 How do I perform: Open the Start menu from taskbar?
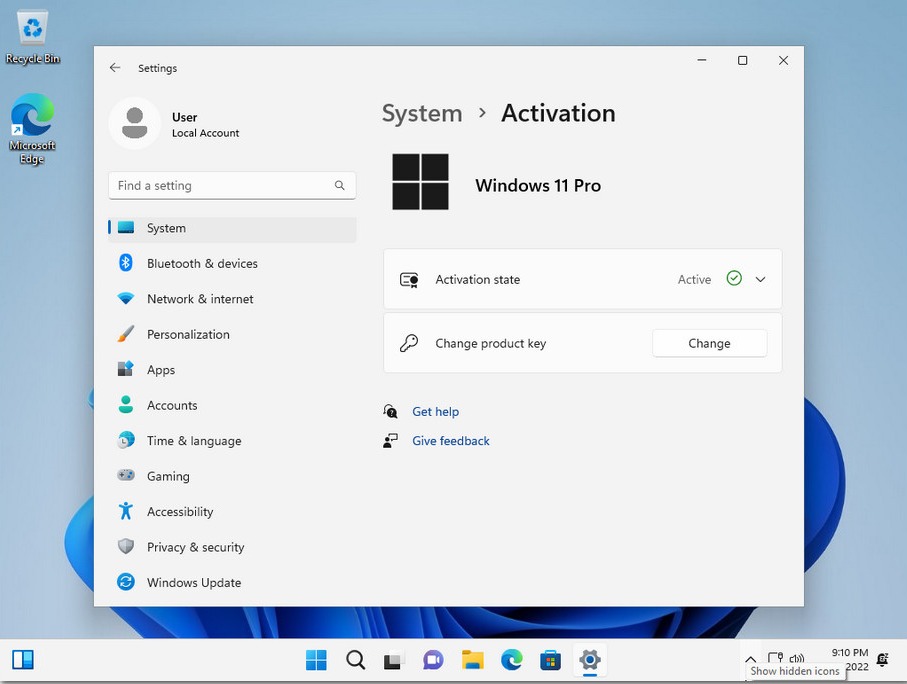pos(316,659)
